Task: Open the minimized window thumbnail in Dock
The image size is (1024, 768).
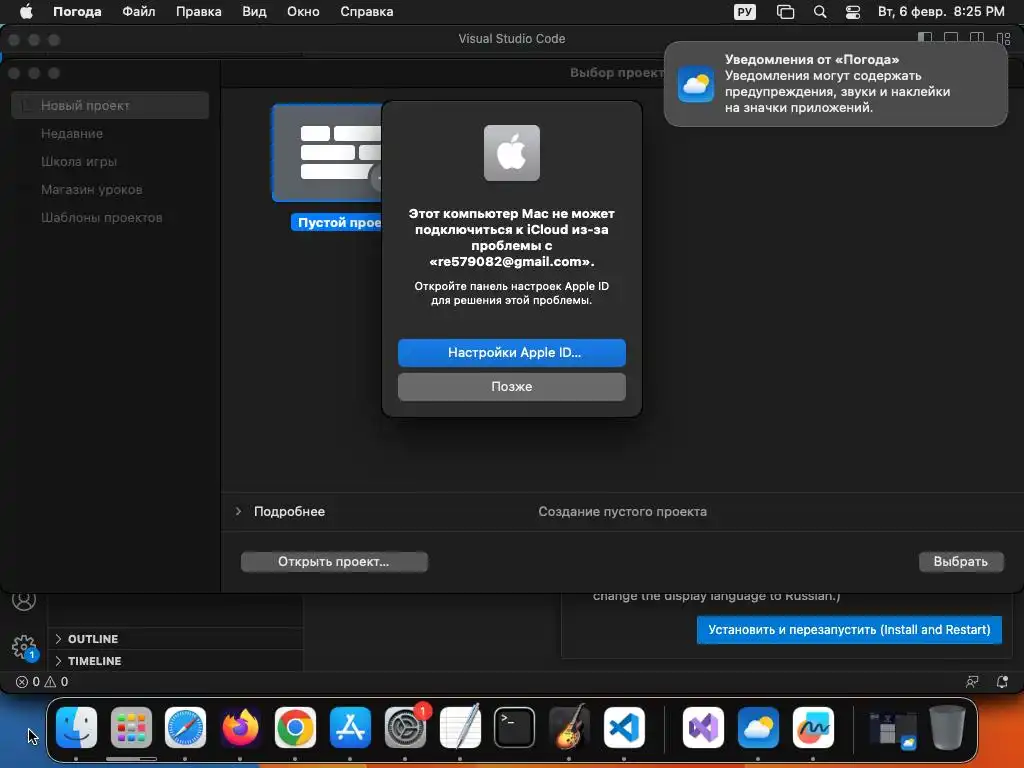Action: (892, 729)
